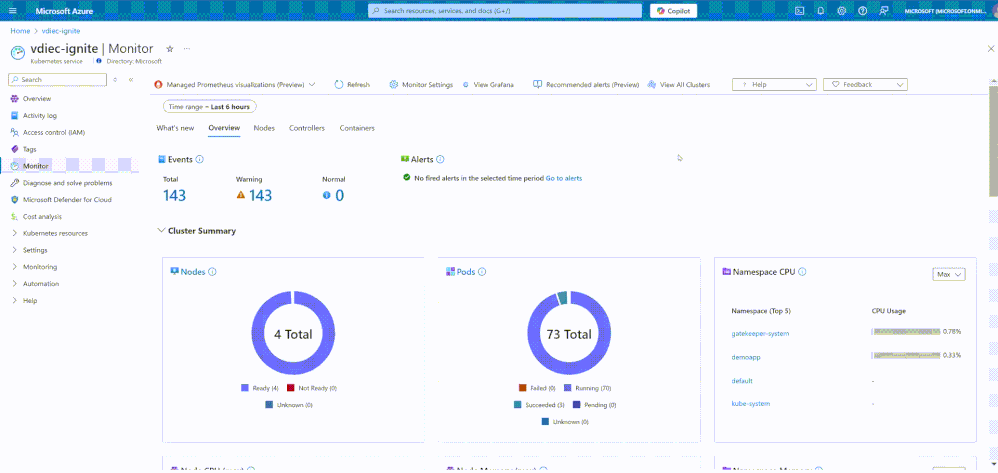Image resolution: width=998 pixels, height=473 pixels.
Task: Open Microsoft Defender for Cloud
Action: click(67, 199)
